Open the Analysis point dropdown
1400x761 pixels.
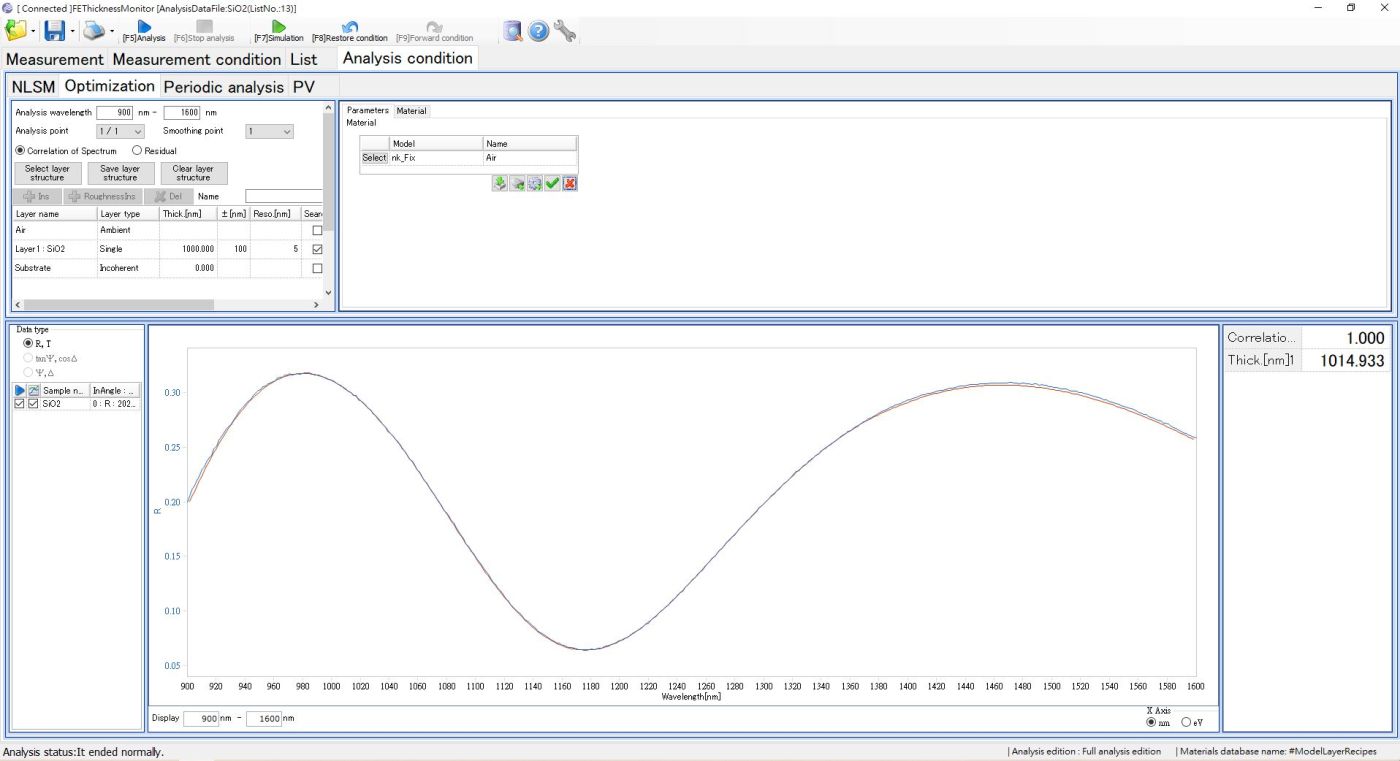120,131
